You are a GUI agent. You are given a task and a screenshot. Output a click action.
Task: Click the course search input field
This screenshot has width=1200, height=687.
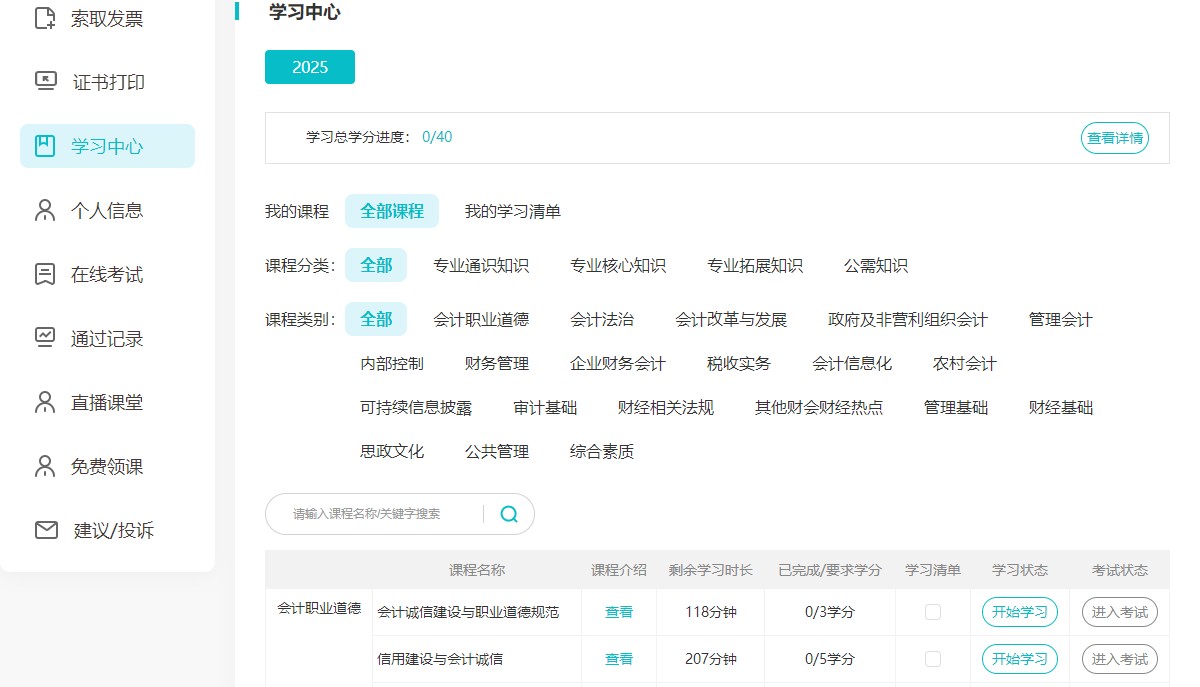coord(380,513)
